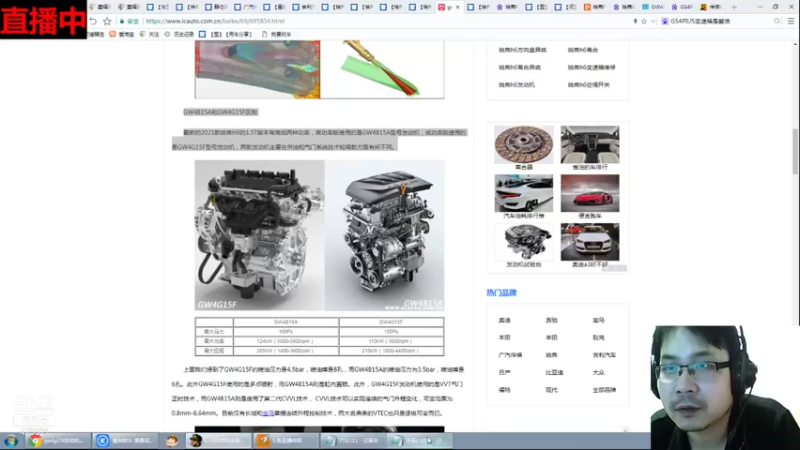Click the 热门品牌 heading

[x=501, y=293]
